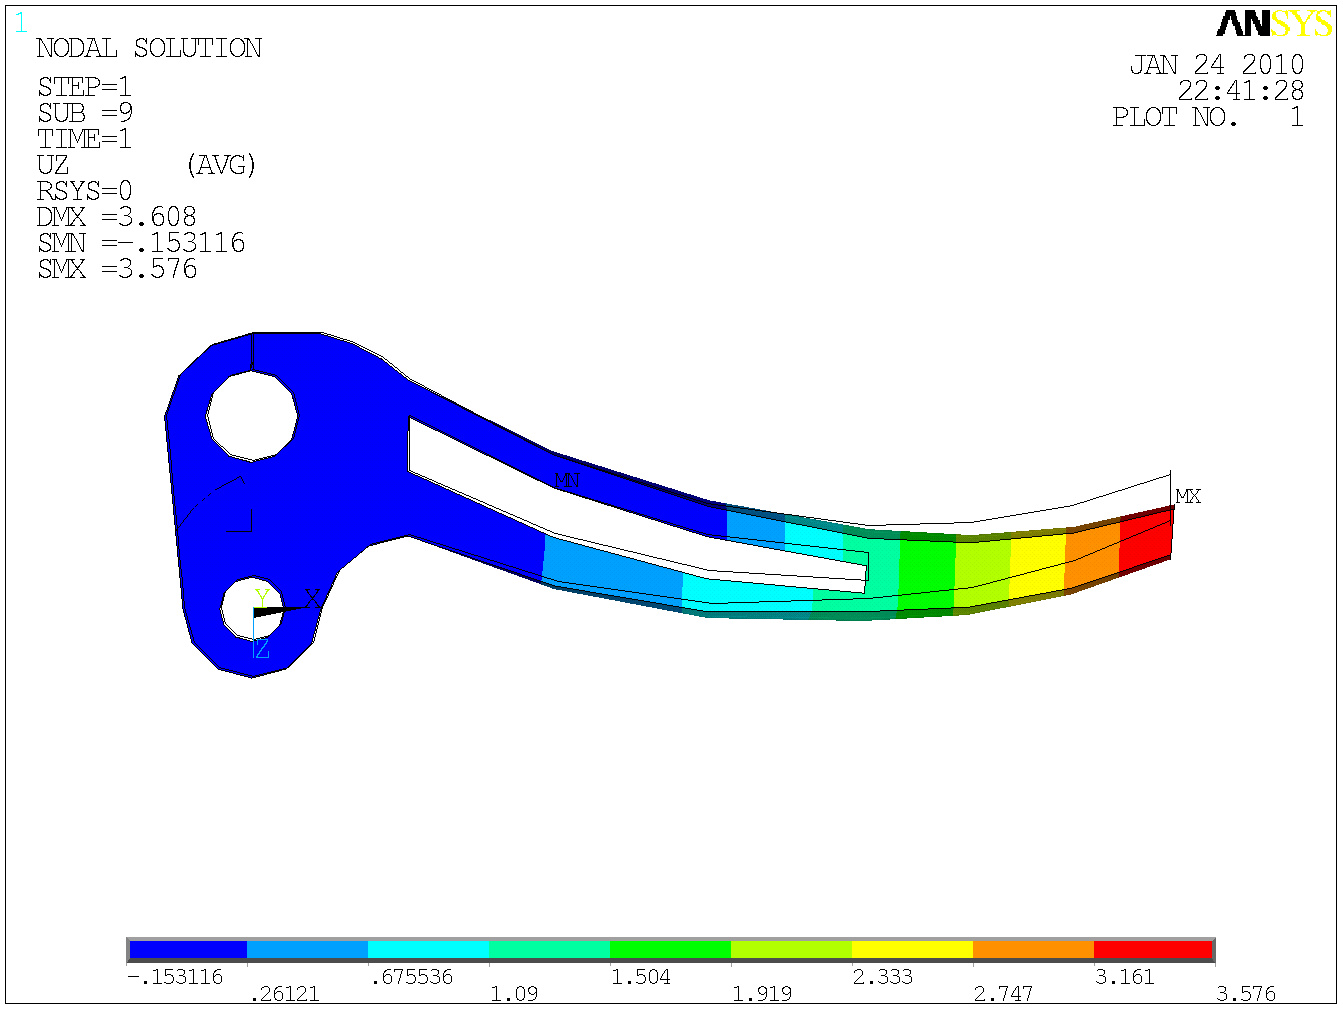Click legend value .675536

[x=411, y=977]
